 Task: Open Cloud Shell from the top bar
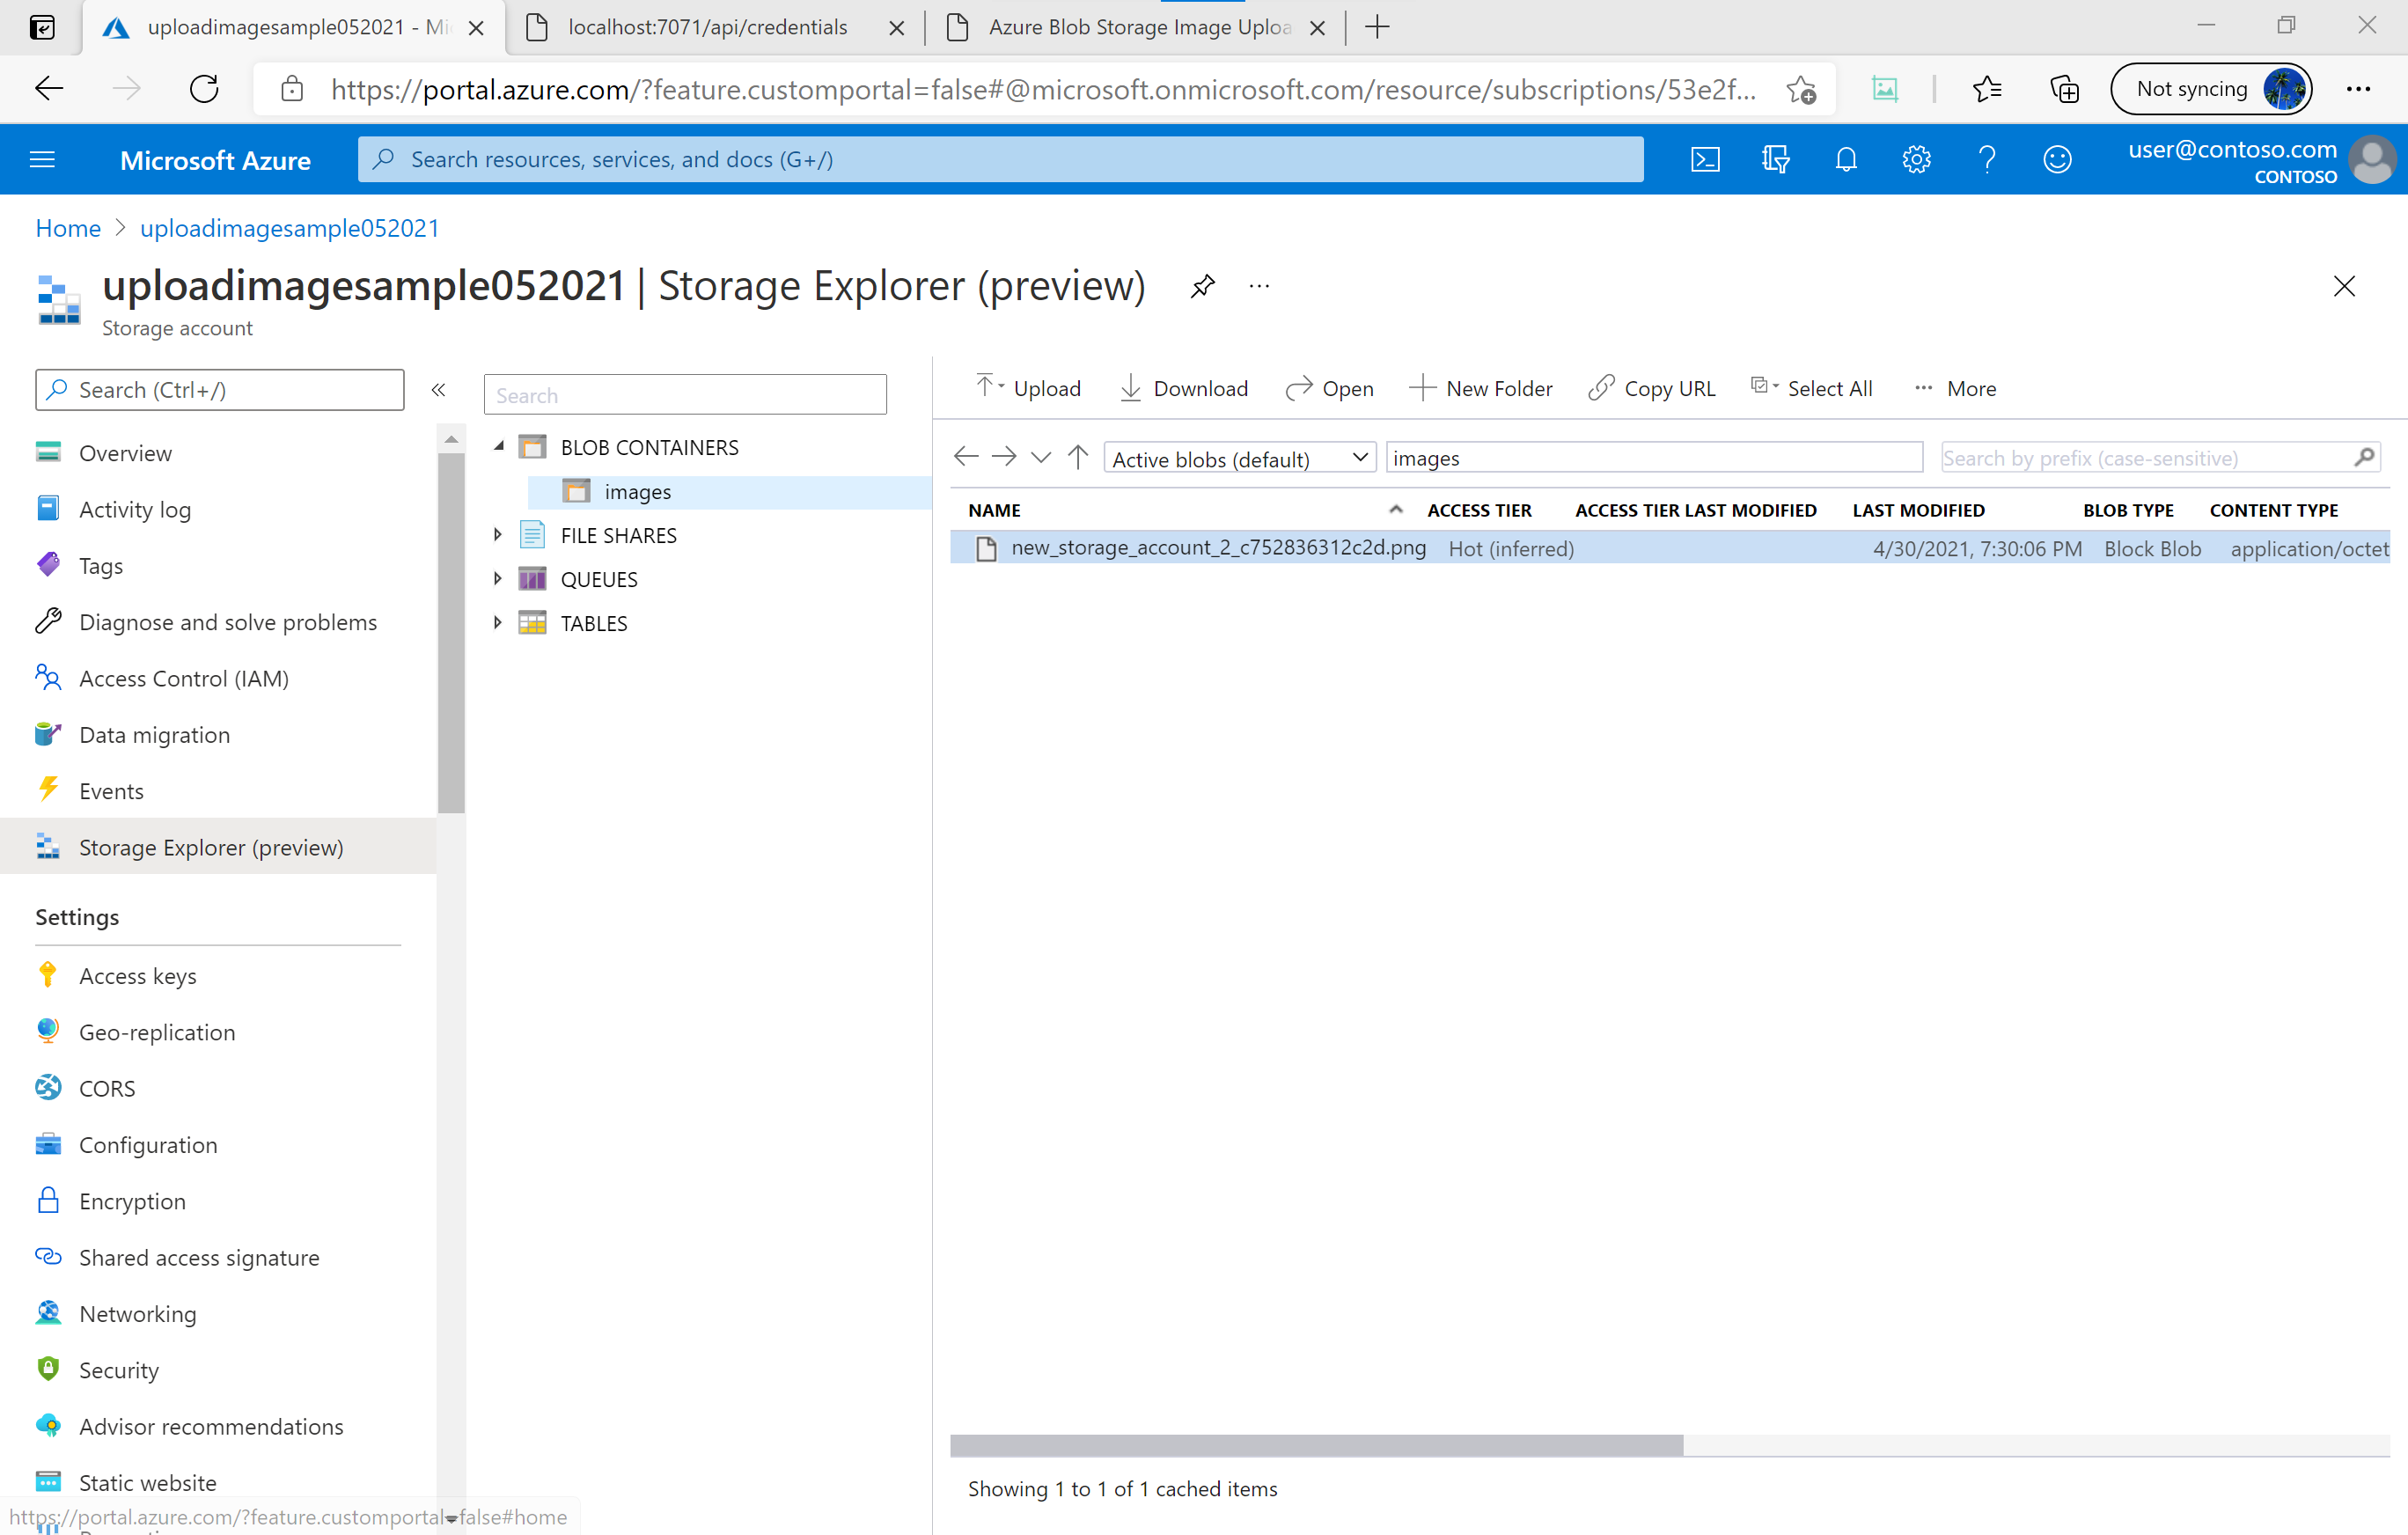(1706, 159)
